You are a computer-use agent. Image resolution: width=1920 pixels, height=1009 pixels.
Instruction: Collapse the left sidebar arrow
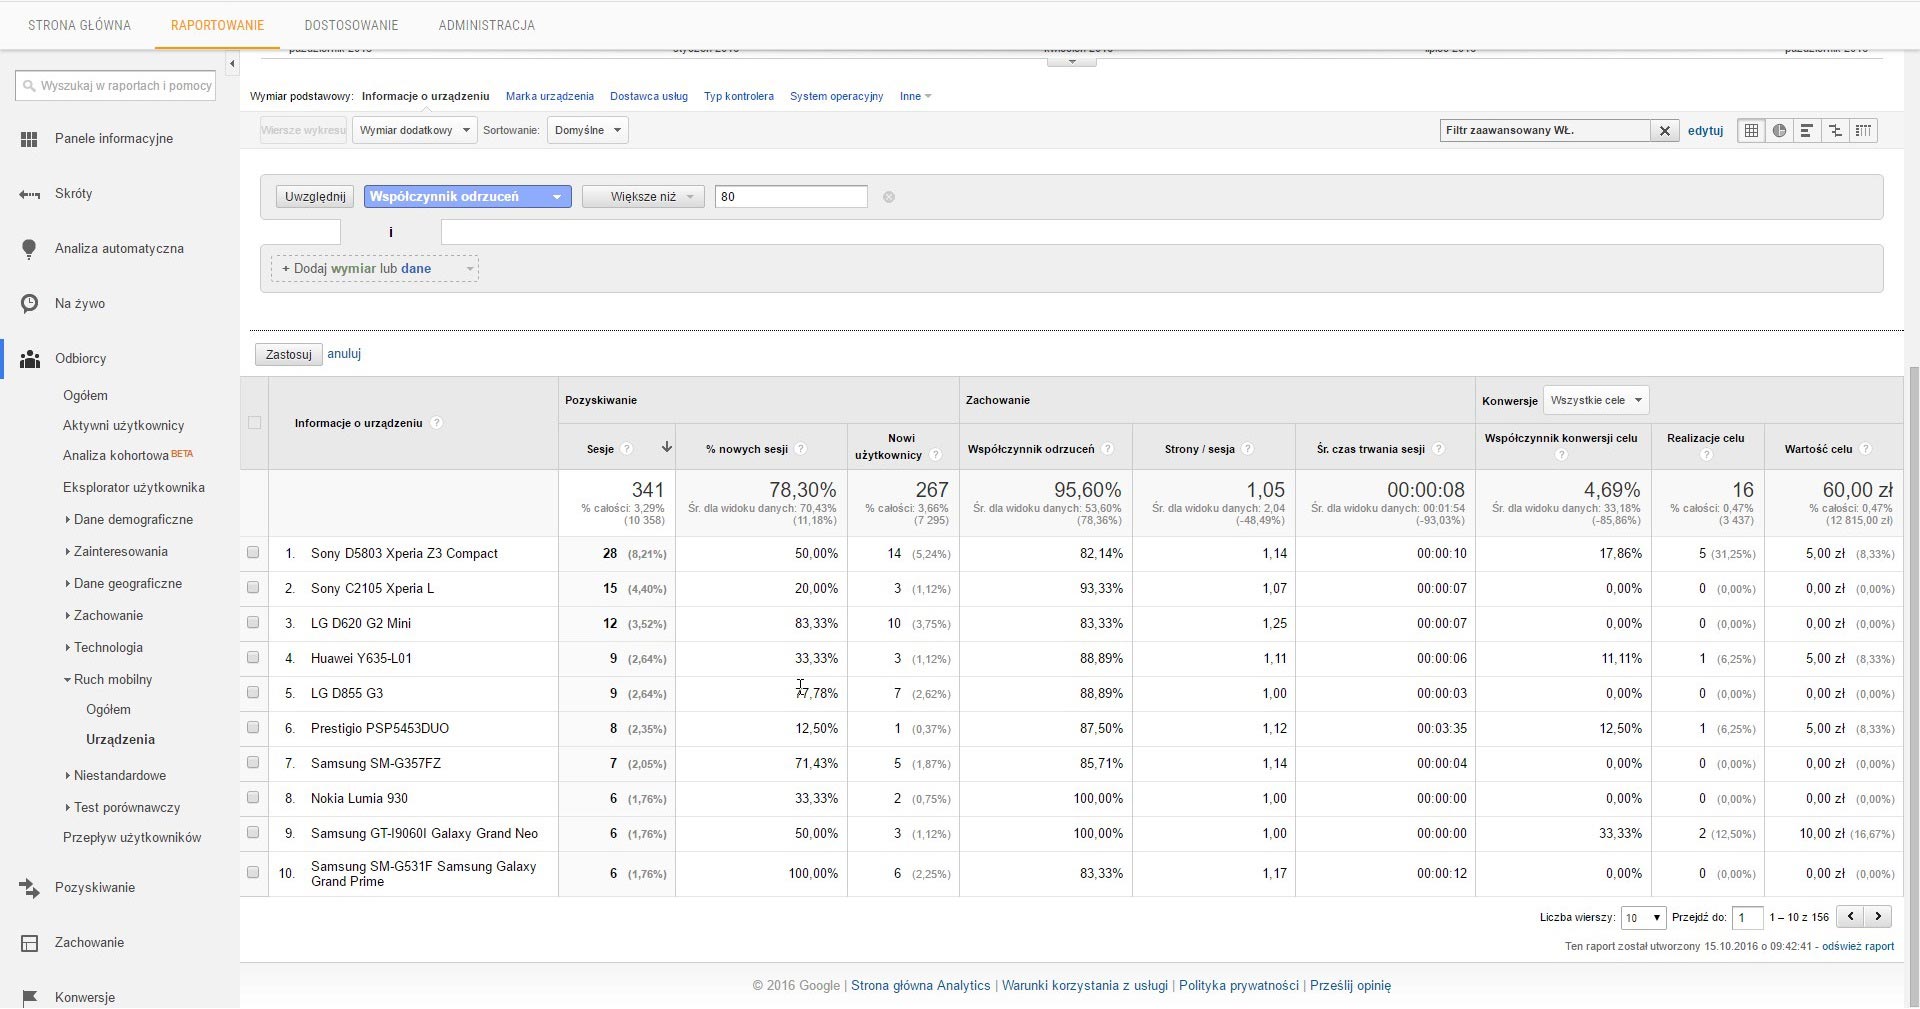232,64
